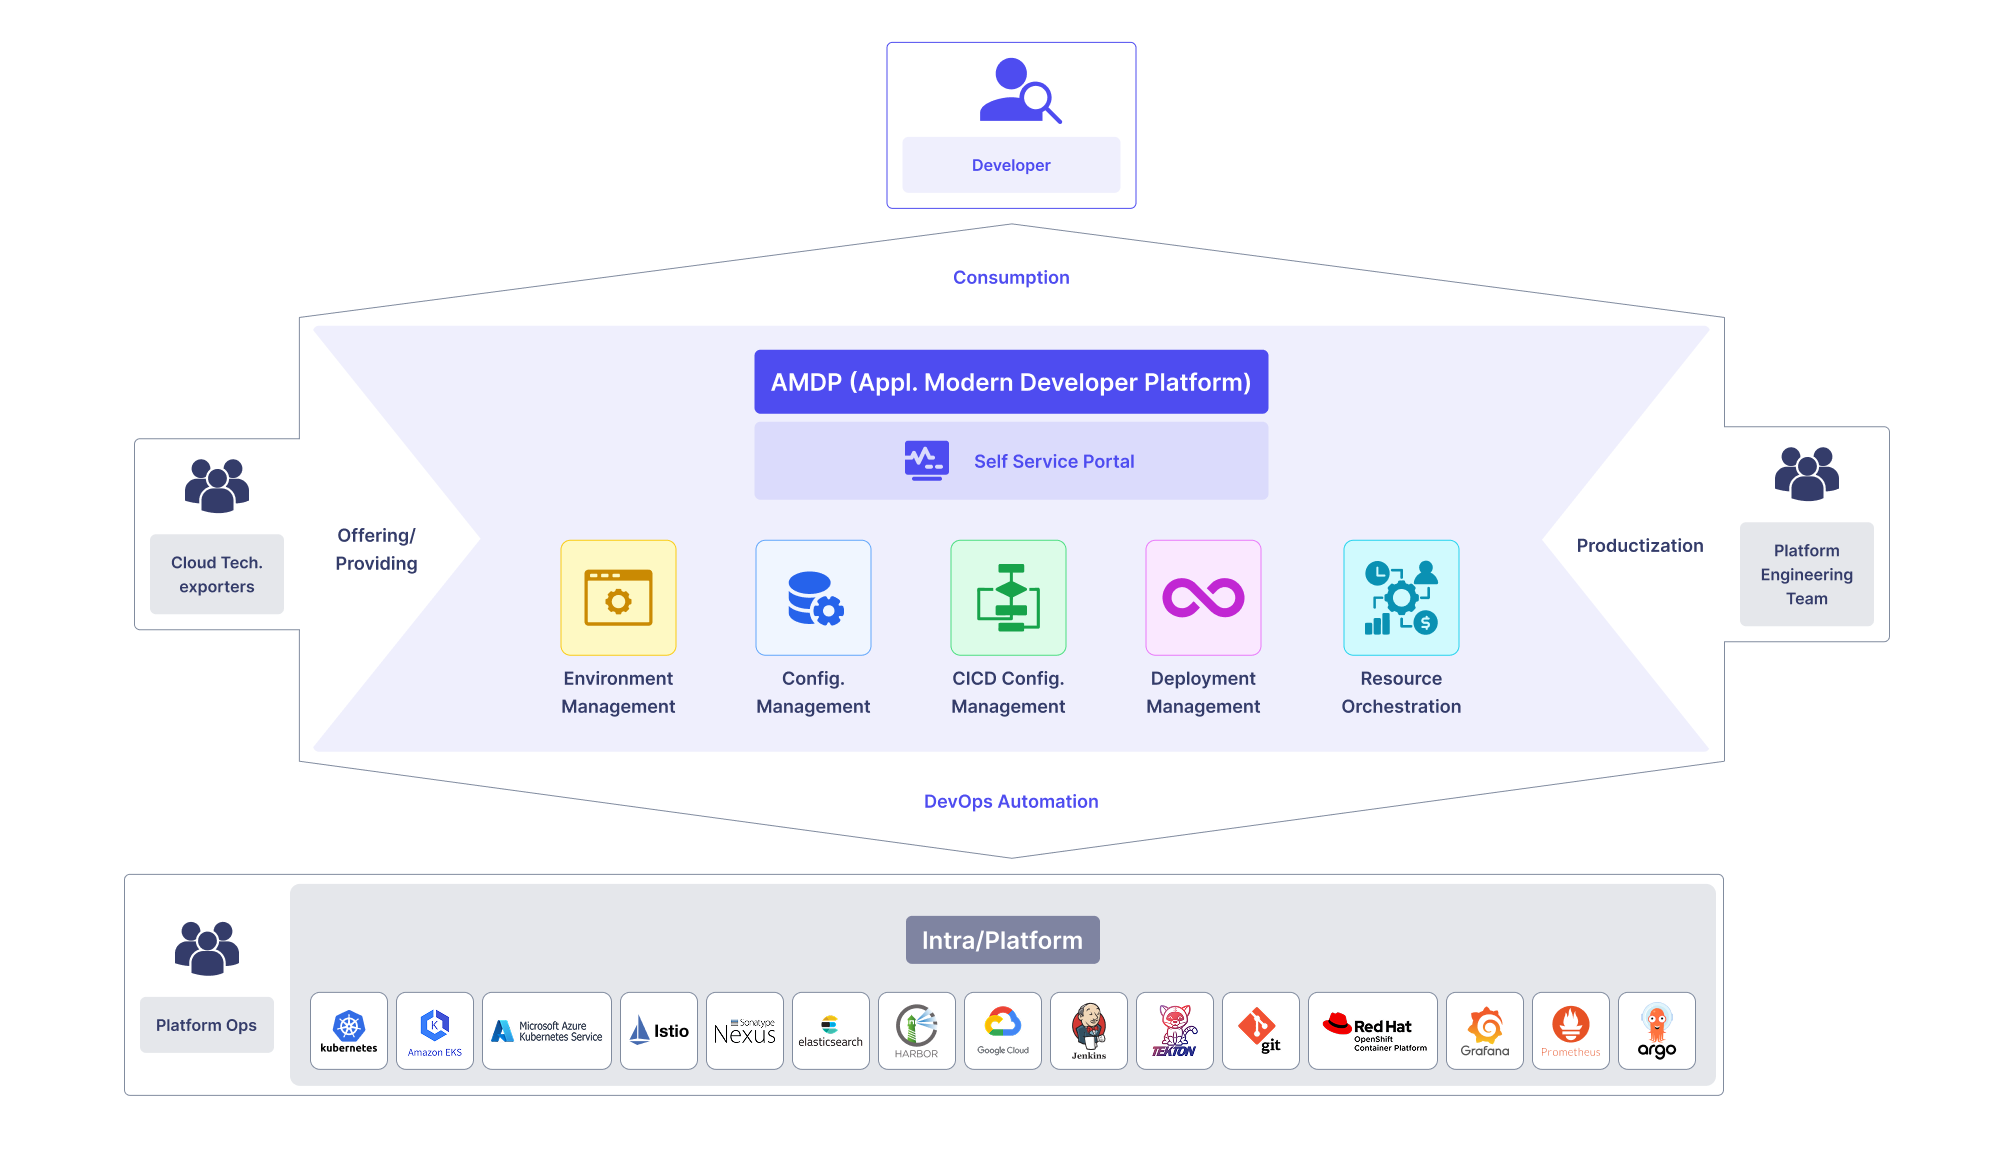Click the Harbor logo tile
Image resolution: width=1990 pixels, height=1172 pixels.
point(917,1031)
